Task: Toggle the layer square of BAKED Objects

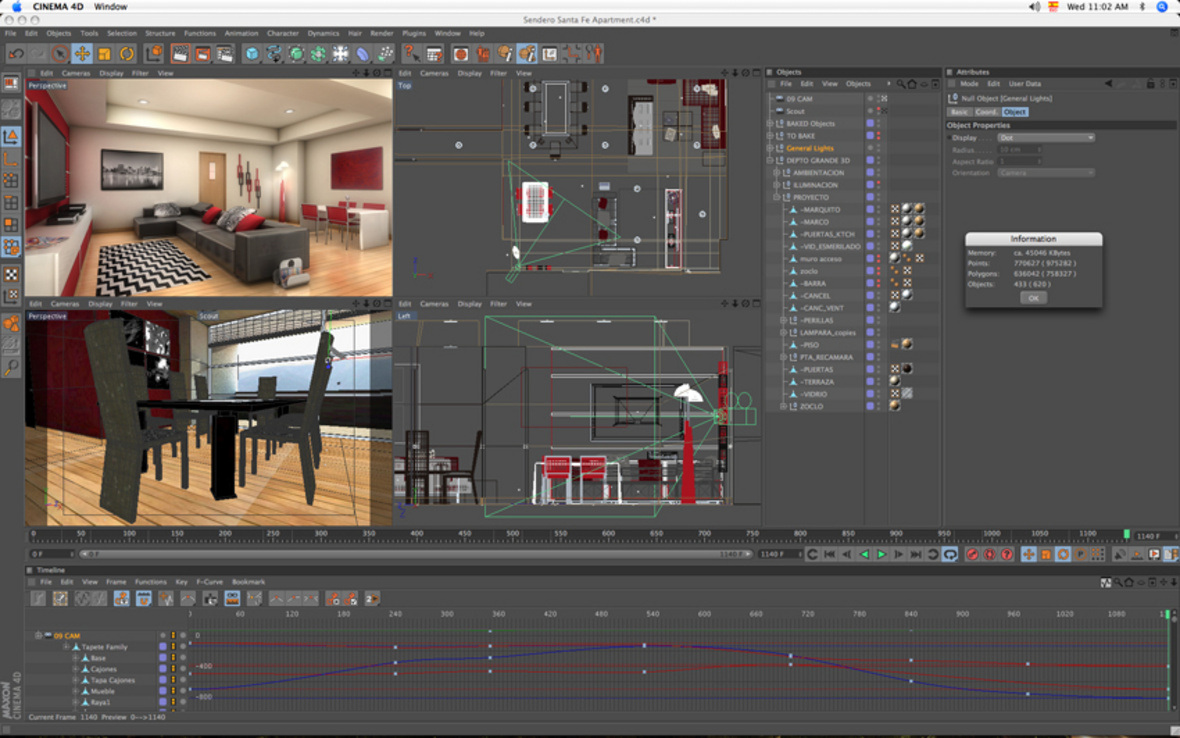Action: [x=870, y=123]
